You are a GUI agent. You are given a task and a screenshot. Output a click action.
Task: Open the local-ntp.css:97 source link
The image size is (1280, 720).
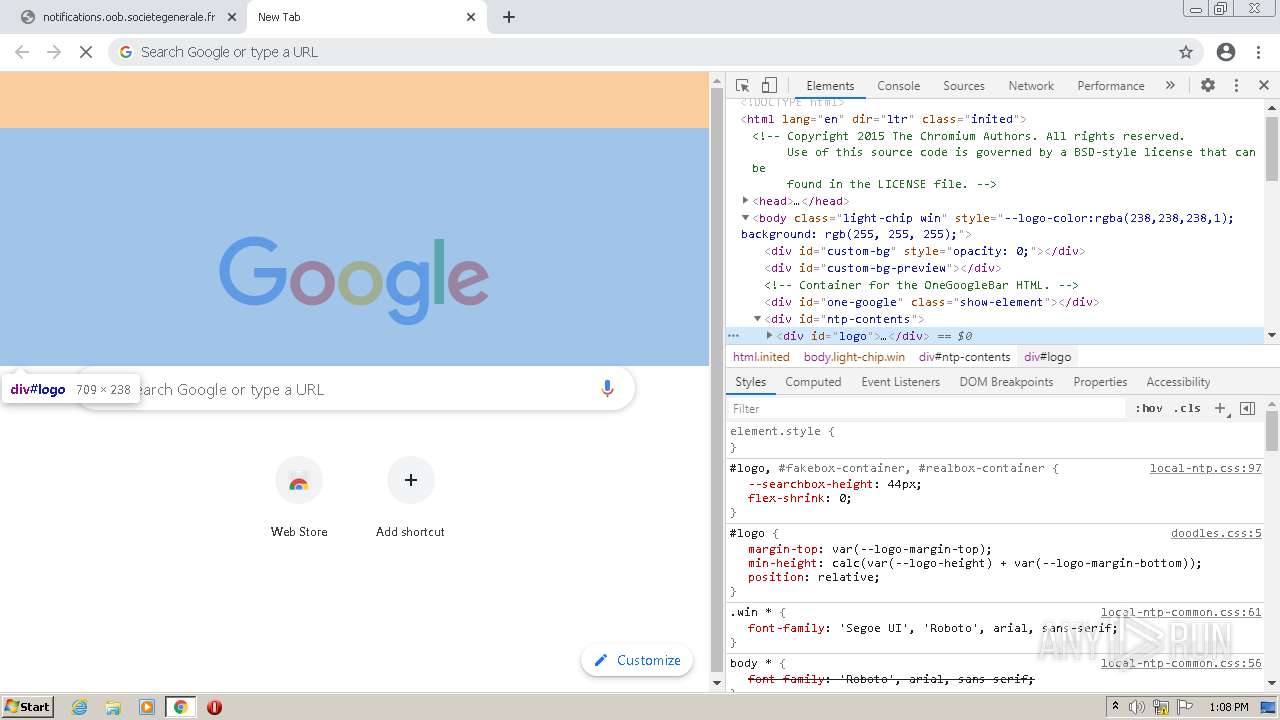coord(1205,468)
